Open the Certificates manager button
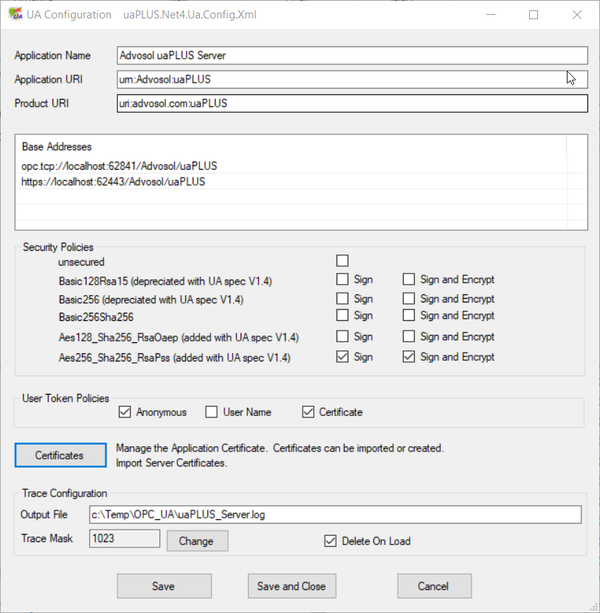 61,455
